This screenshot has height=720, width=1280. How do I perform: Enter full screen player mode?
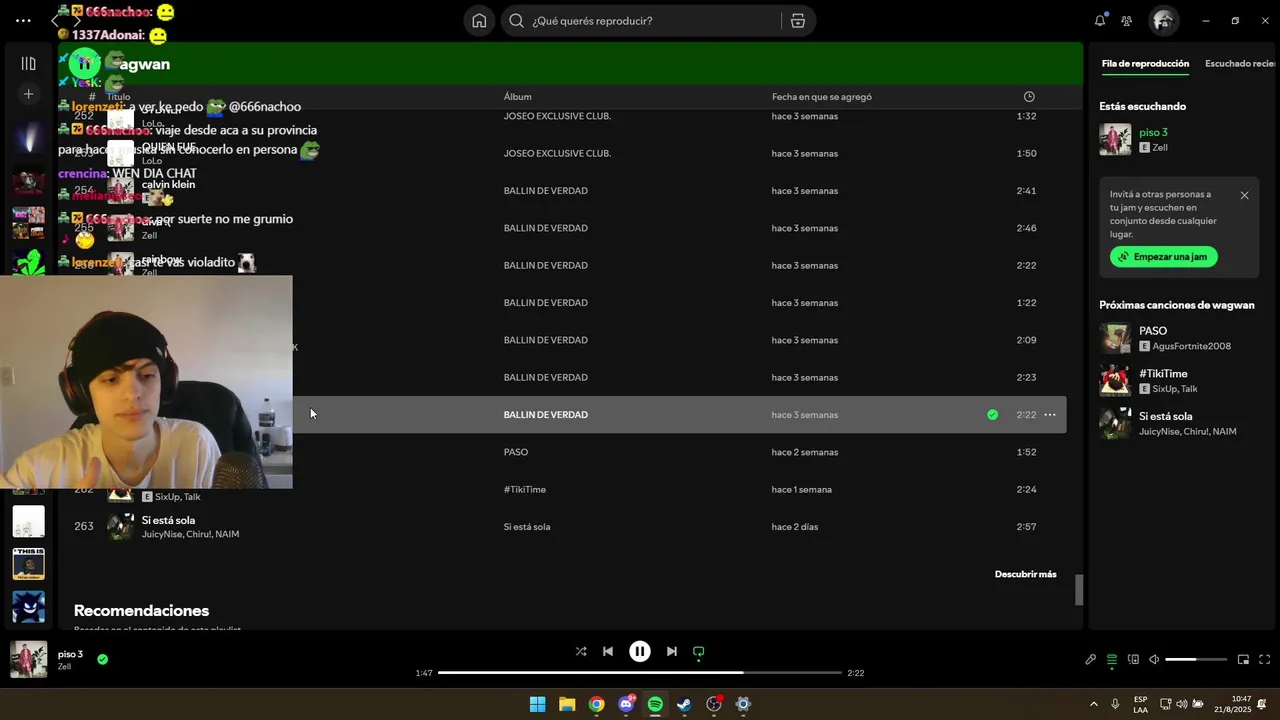click(1264, 659)
